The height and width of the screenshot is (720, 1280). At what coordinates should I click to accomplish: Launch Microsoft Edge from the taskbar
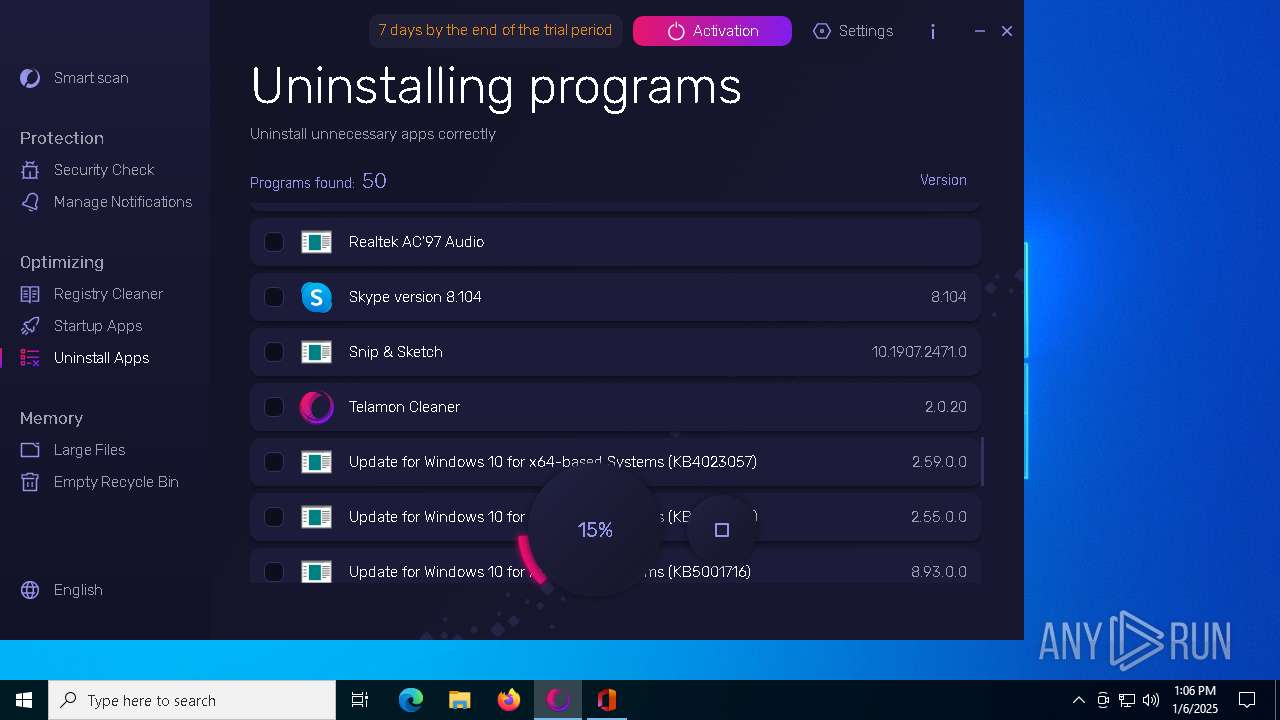point(411,700)
